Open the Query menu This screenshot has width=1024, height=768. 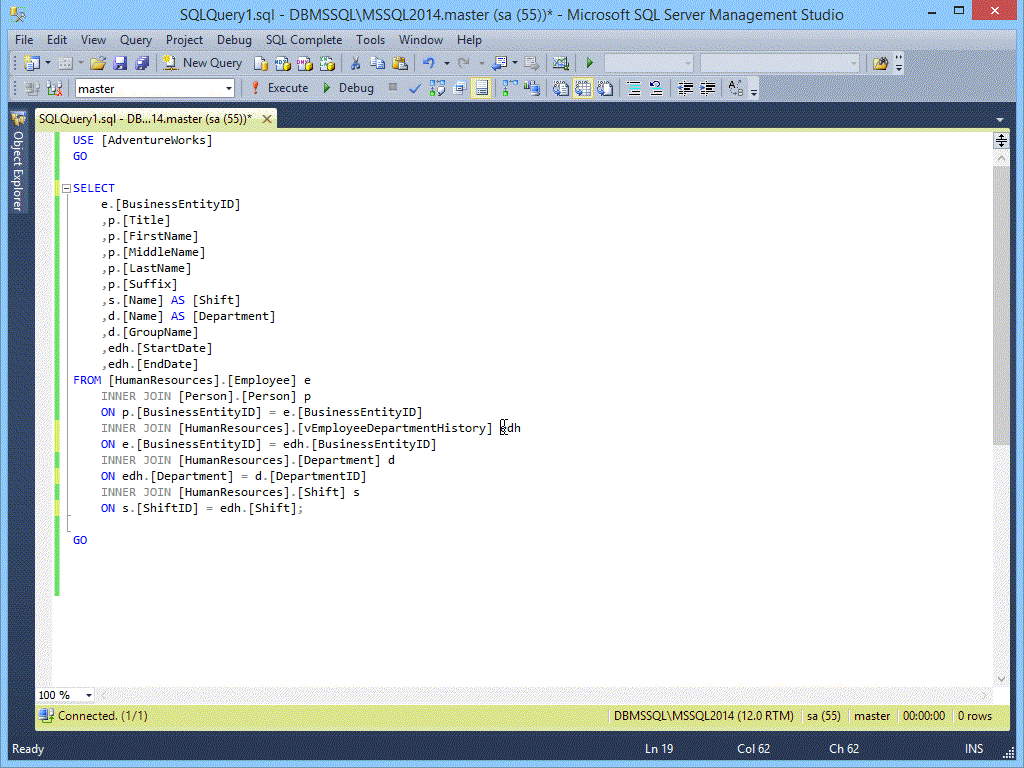pos(135,40)
